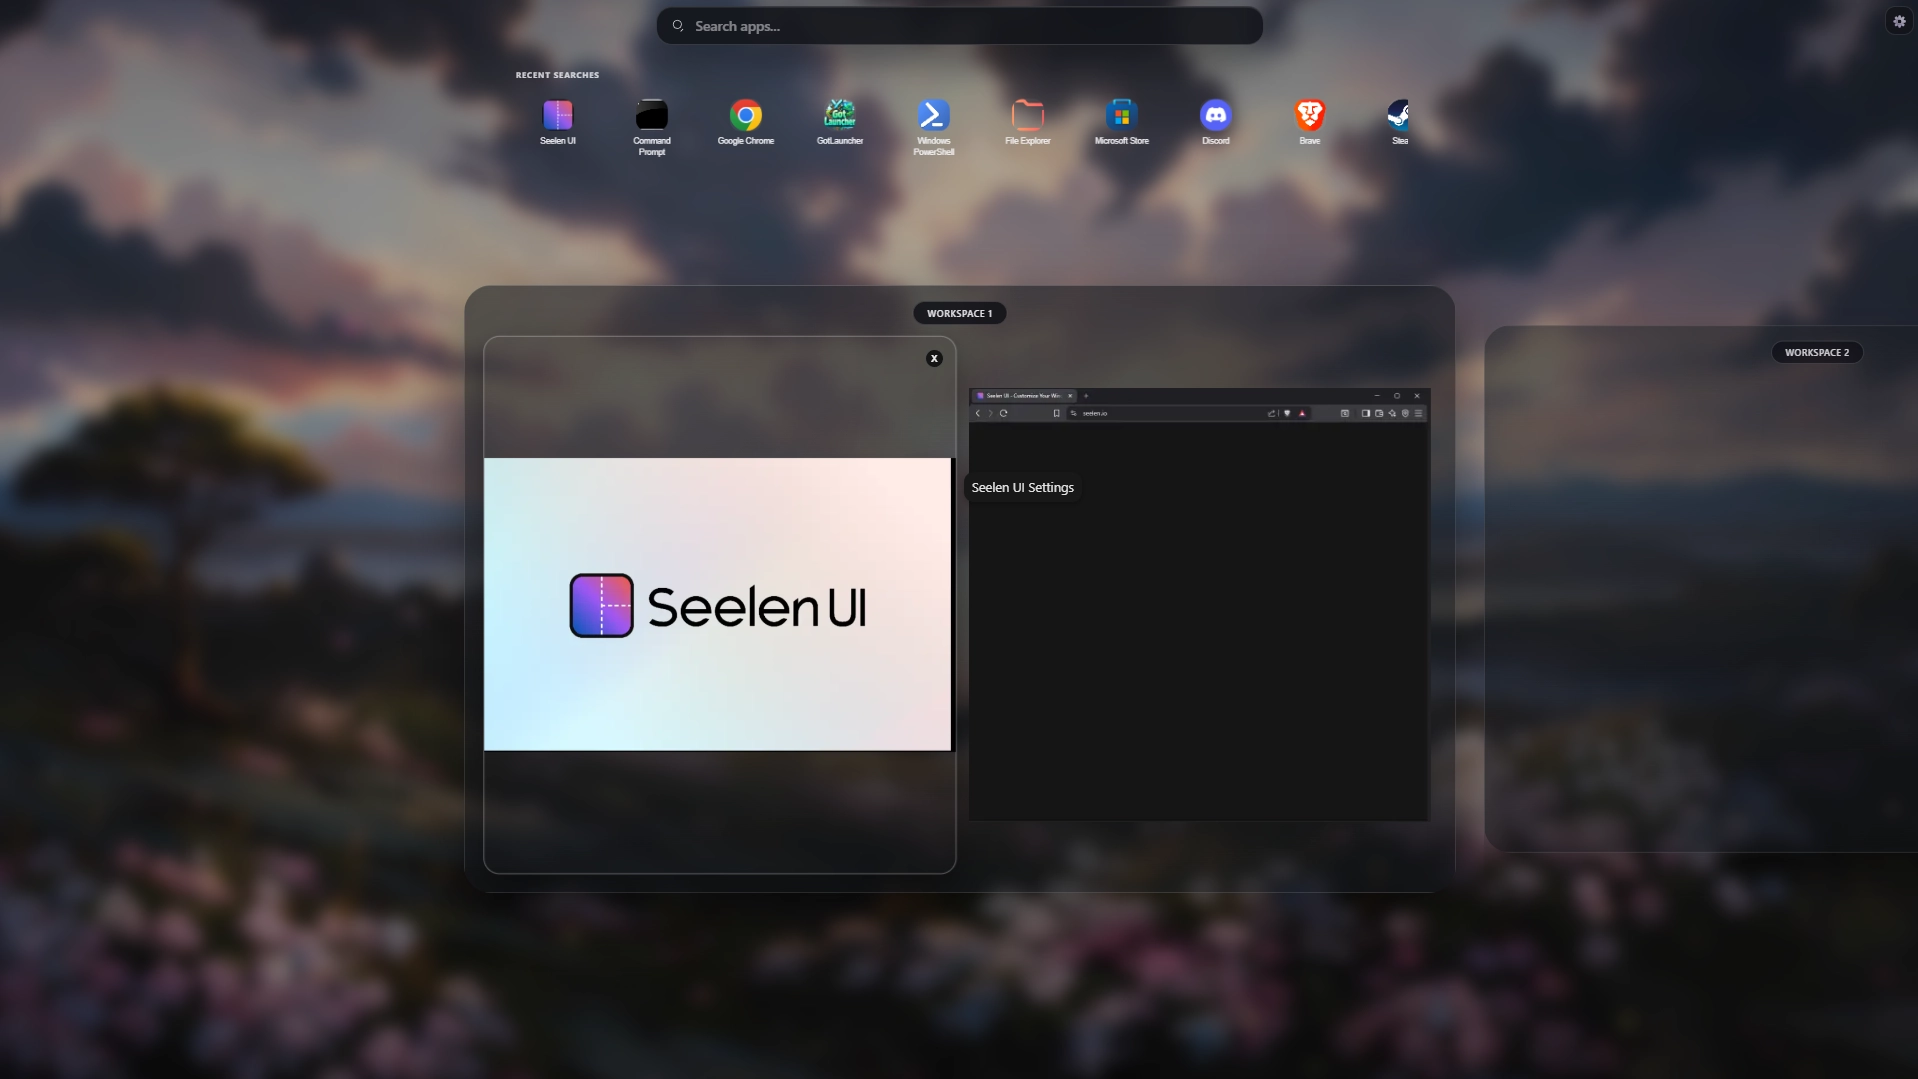Viewport: 1918px width, 1079px height.
Task: Open Leo AI icon in Brave toolbar
Action: coord(1392,413)
